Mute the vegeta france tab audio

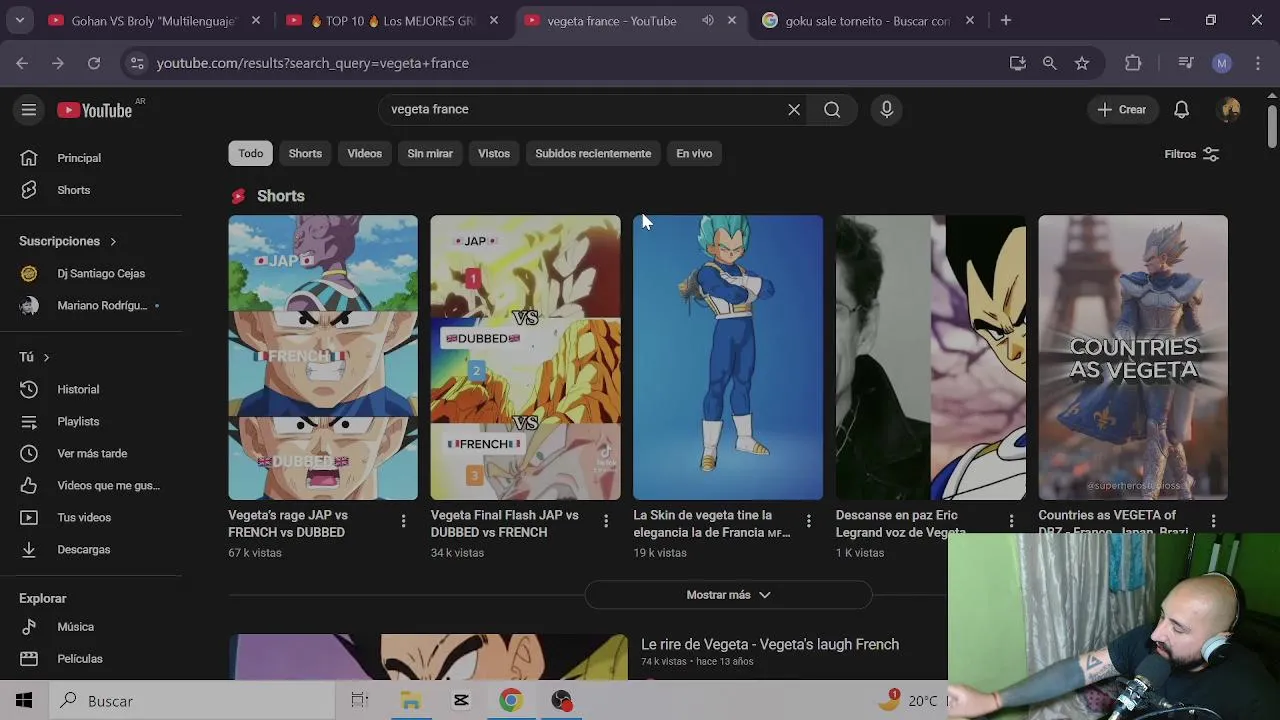point(708,20)
